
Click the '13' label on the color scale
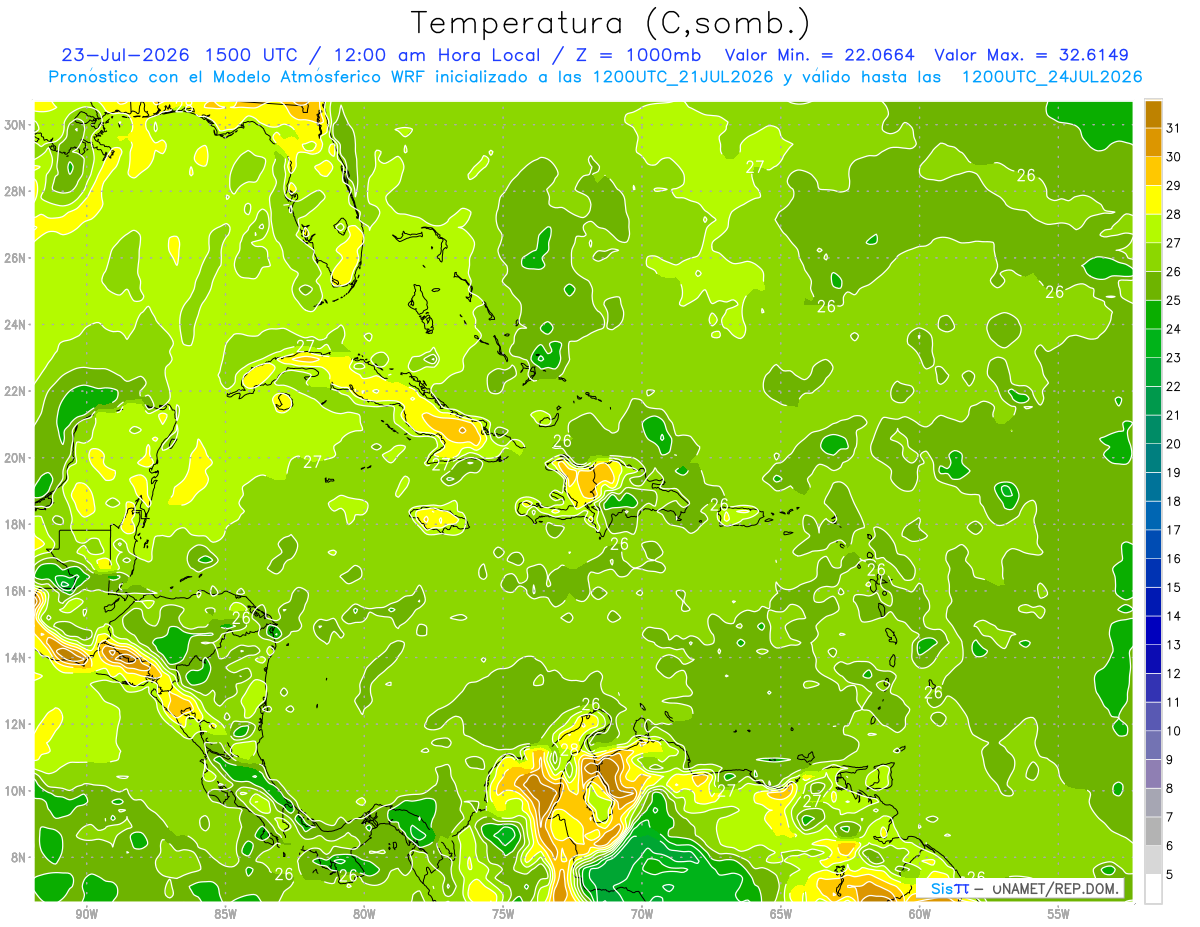1174,645
